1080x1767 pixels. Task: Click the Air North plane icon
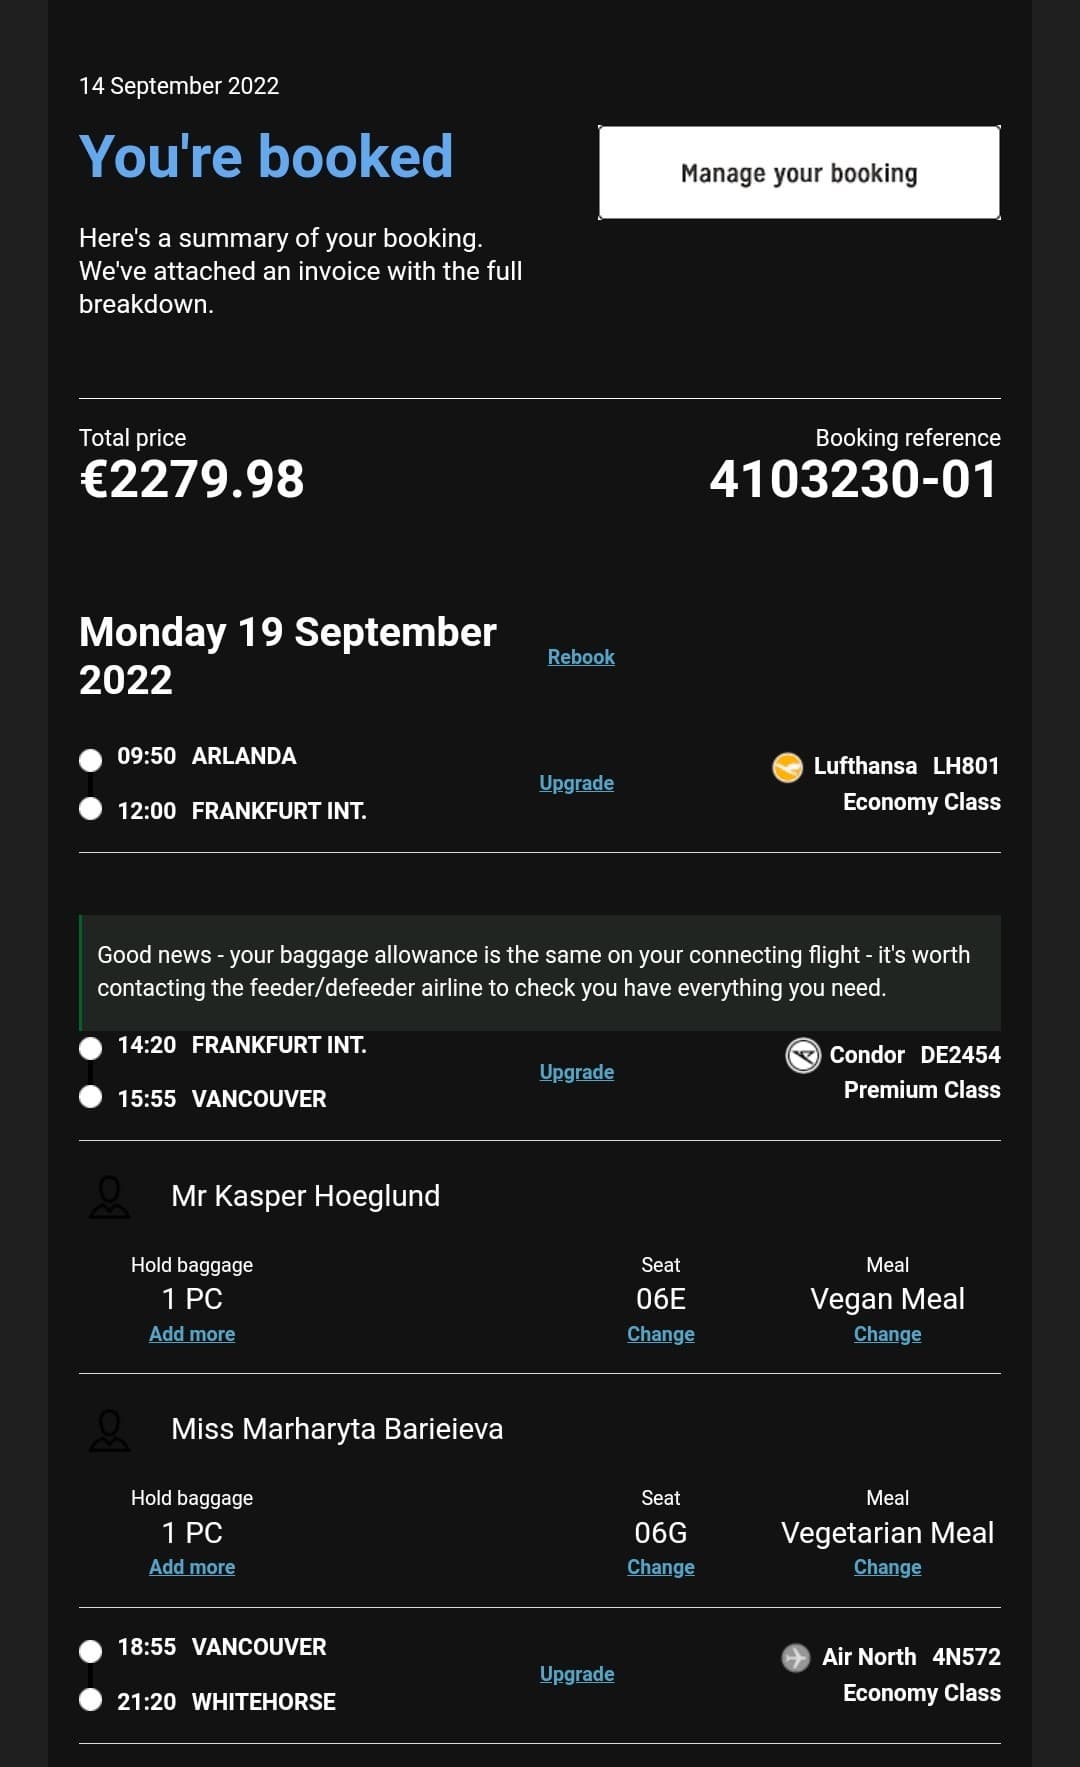(x=796, y=1657)
